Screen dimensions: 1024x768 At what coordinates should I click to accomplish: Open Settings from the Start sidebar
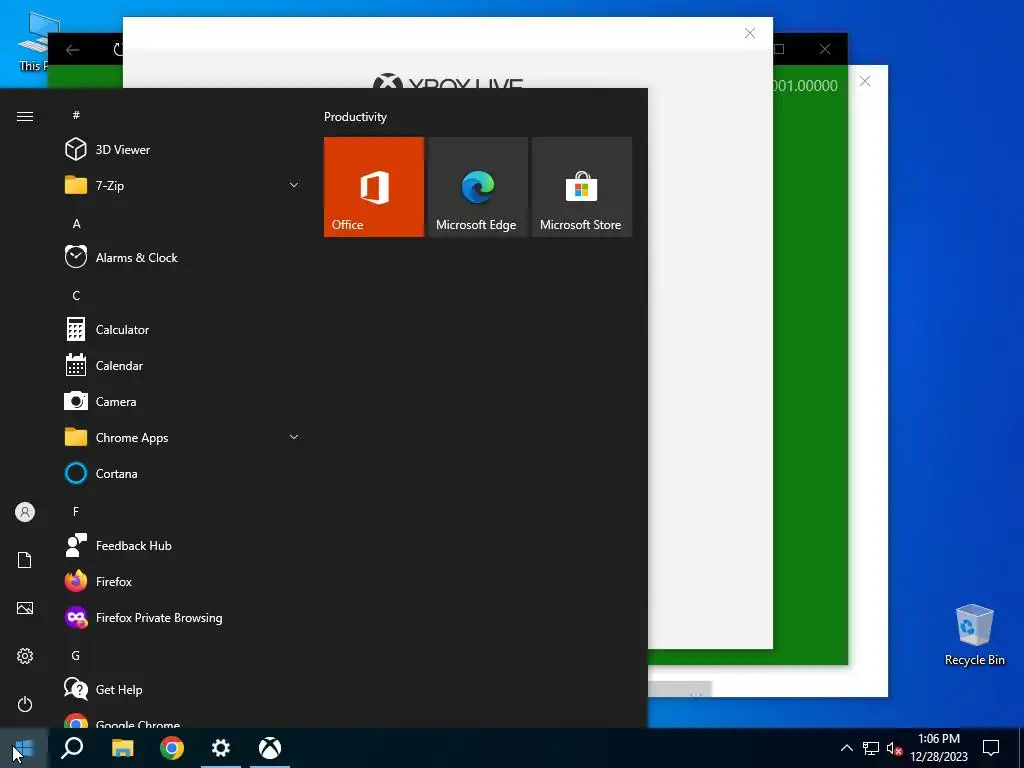(25, 656)
